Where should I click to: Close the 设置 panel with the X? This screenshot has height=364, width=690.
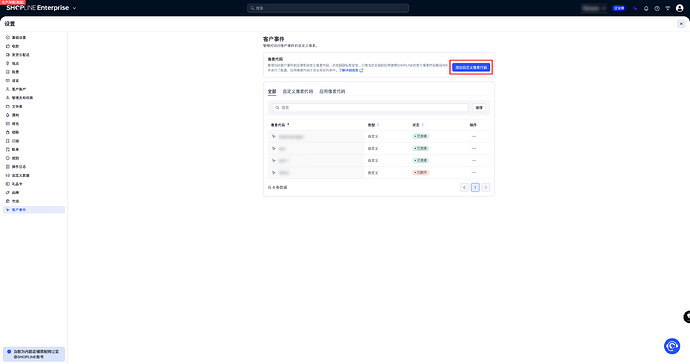click(681, 24)
